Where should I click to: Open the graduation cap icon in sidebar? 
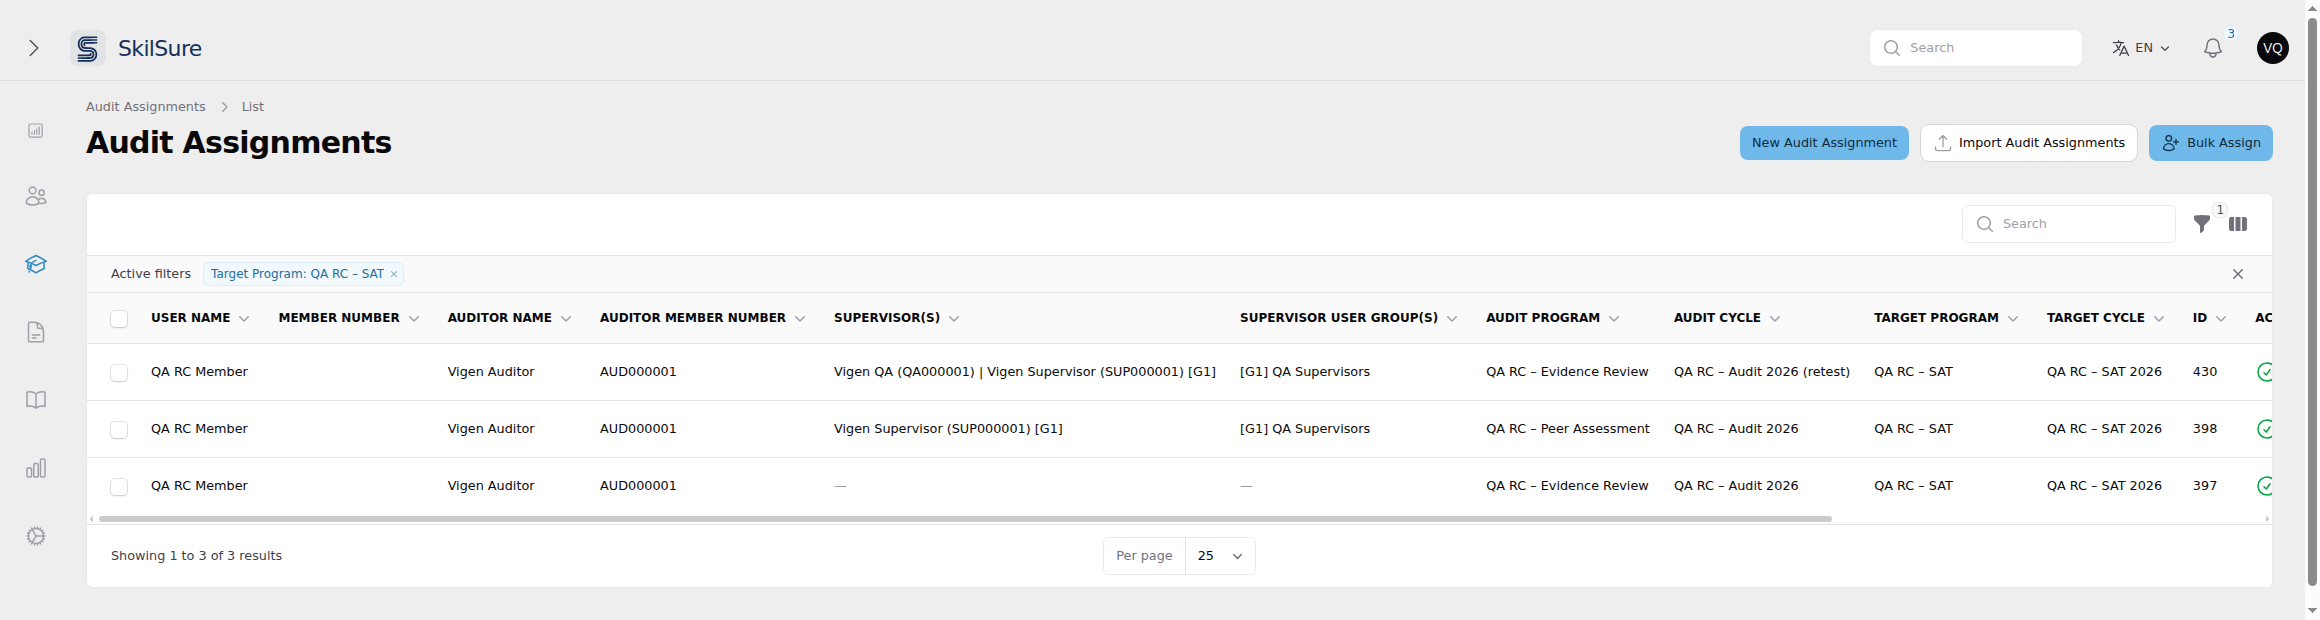click(36, 264)
